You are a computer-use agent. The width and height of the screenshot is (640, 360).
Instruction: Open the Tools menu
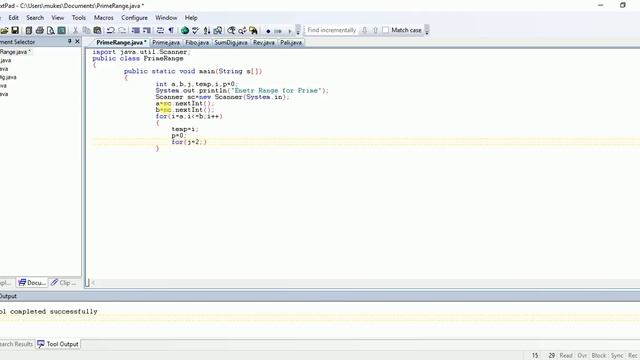coord(79,18)
